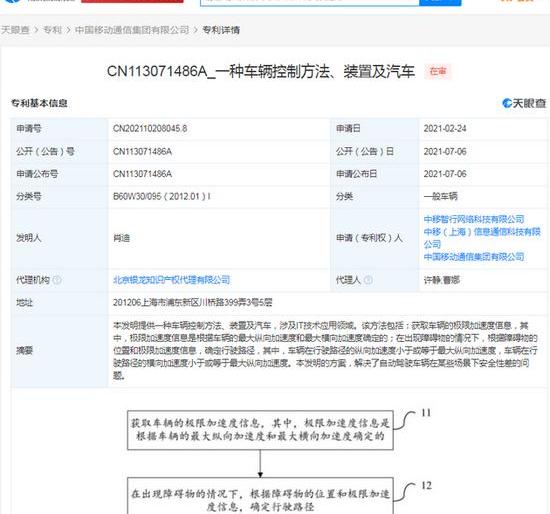Select the 专利详情 breadcrumb item
The width and height of the screenshot is (550, 514).
point(221,30)
